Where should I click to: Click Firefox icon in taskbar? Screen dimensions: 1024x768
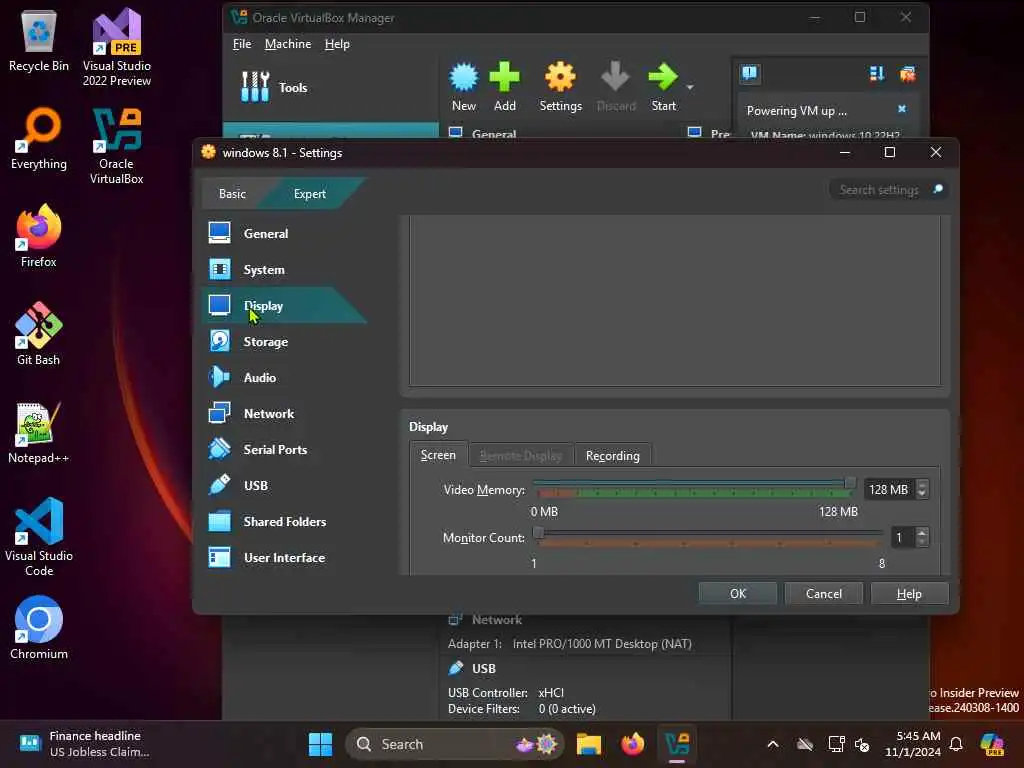tap(632, 744)
